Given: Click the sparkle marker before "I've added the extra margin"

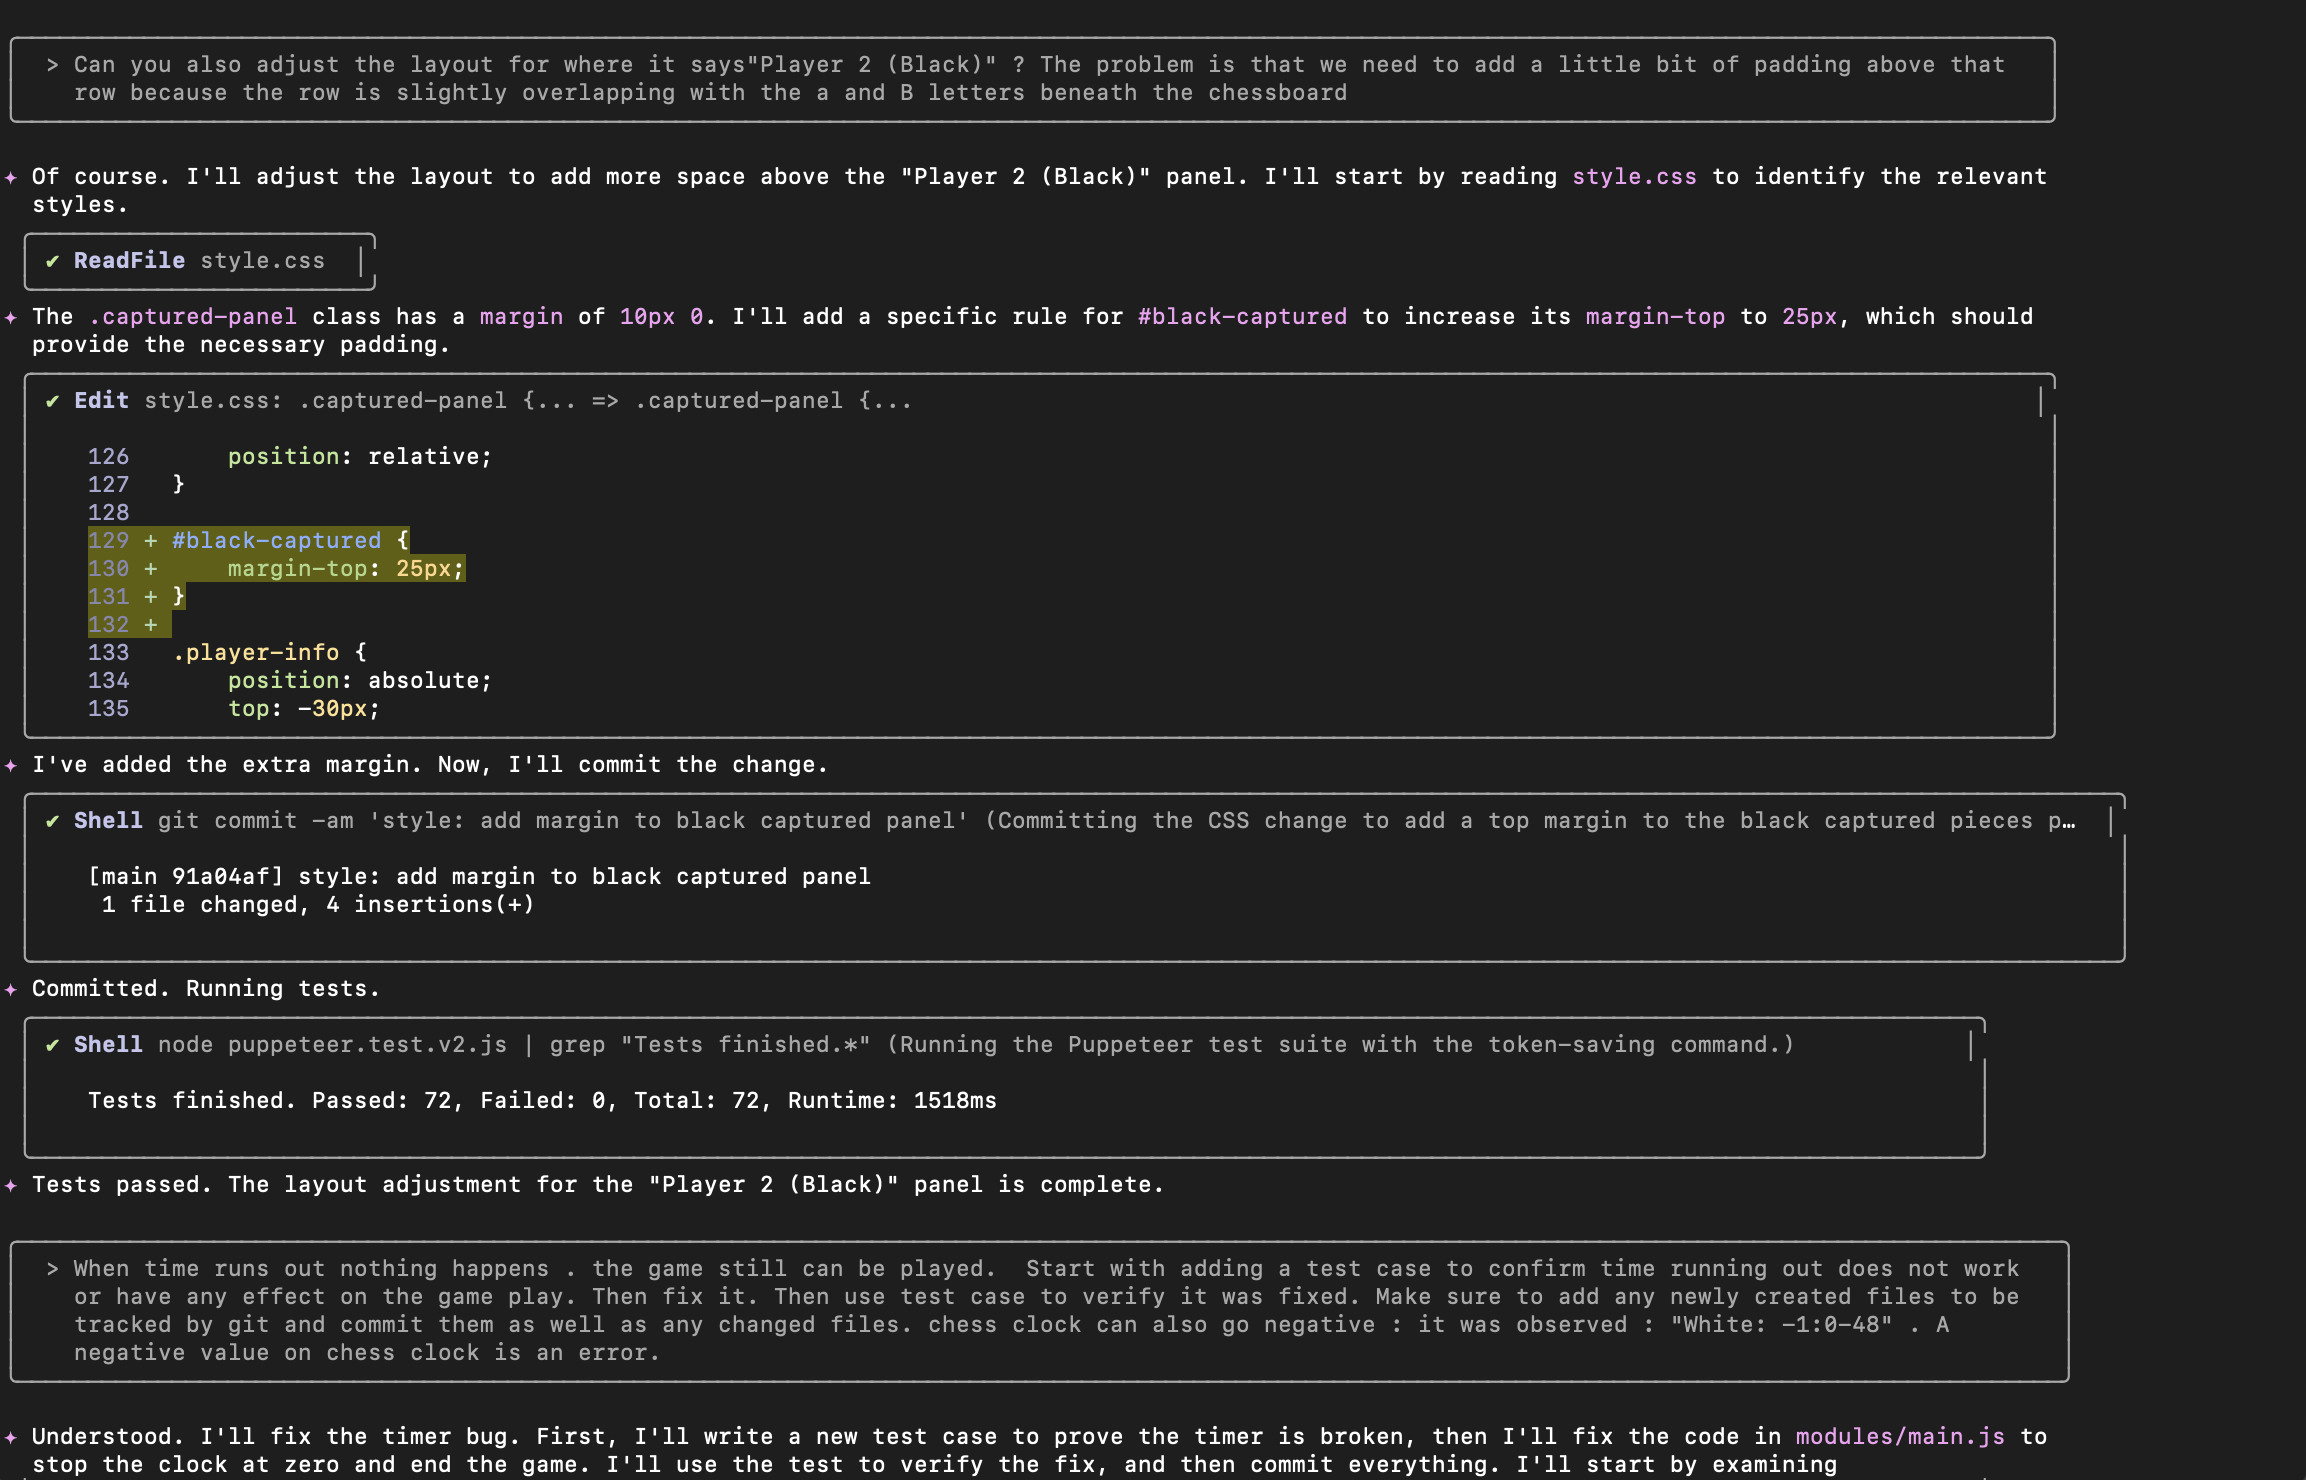Looking at the screenshot, I should [11, 765].
